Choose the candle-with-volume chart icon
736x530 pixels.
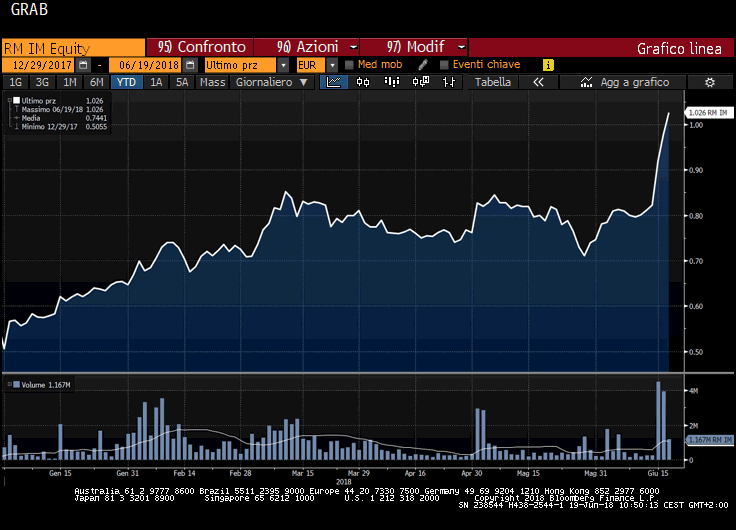(421, 82)
